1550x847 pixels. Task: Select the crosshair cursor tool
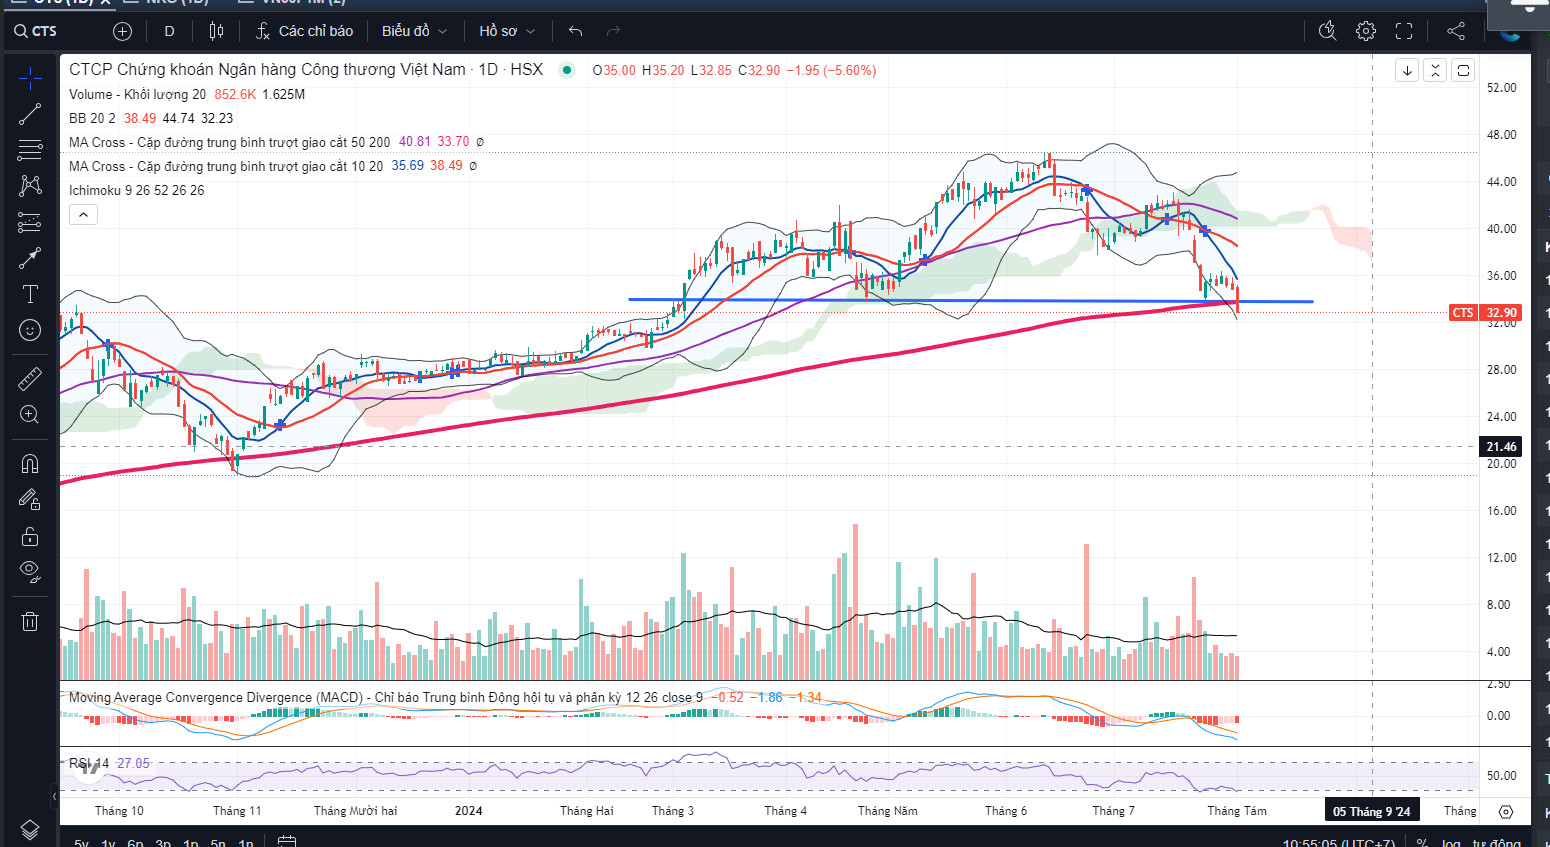[30, 78]
